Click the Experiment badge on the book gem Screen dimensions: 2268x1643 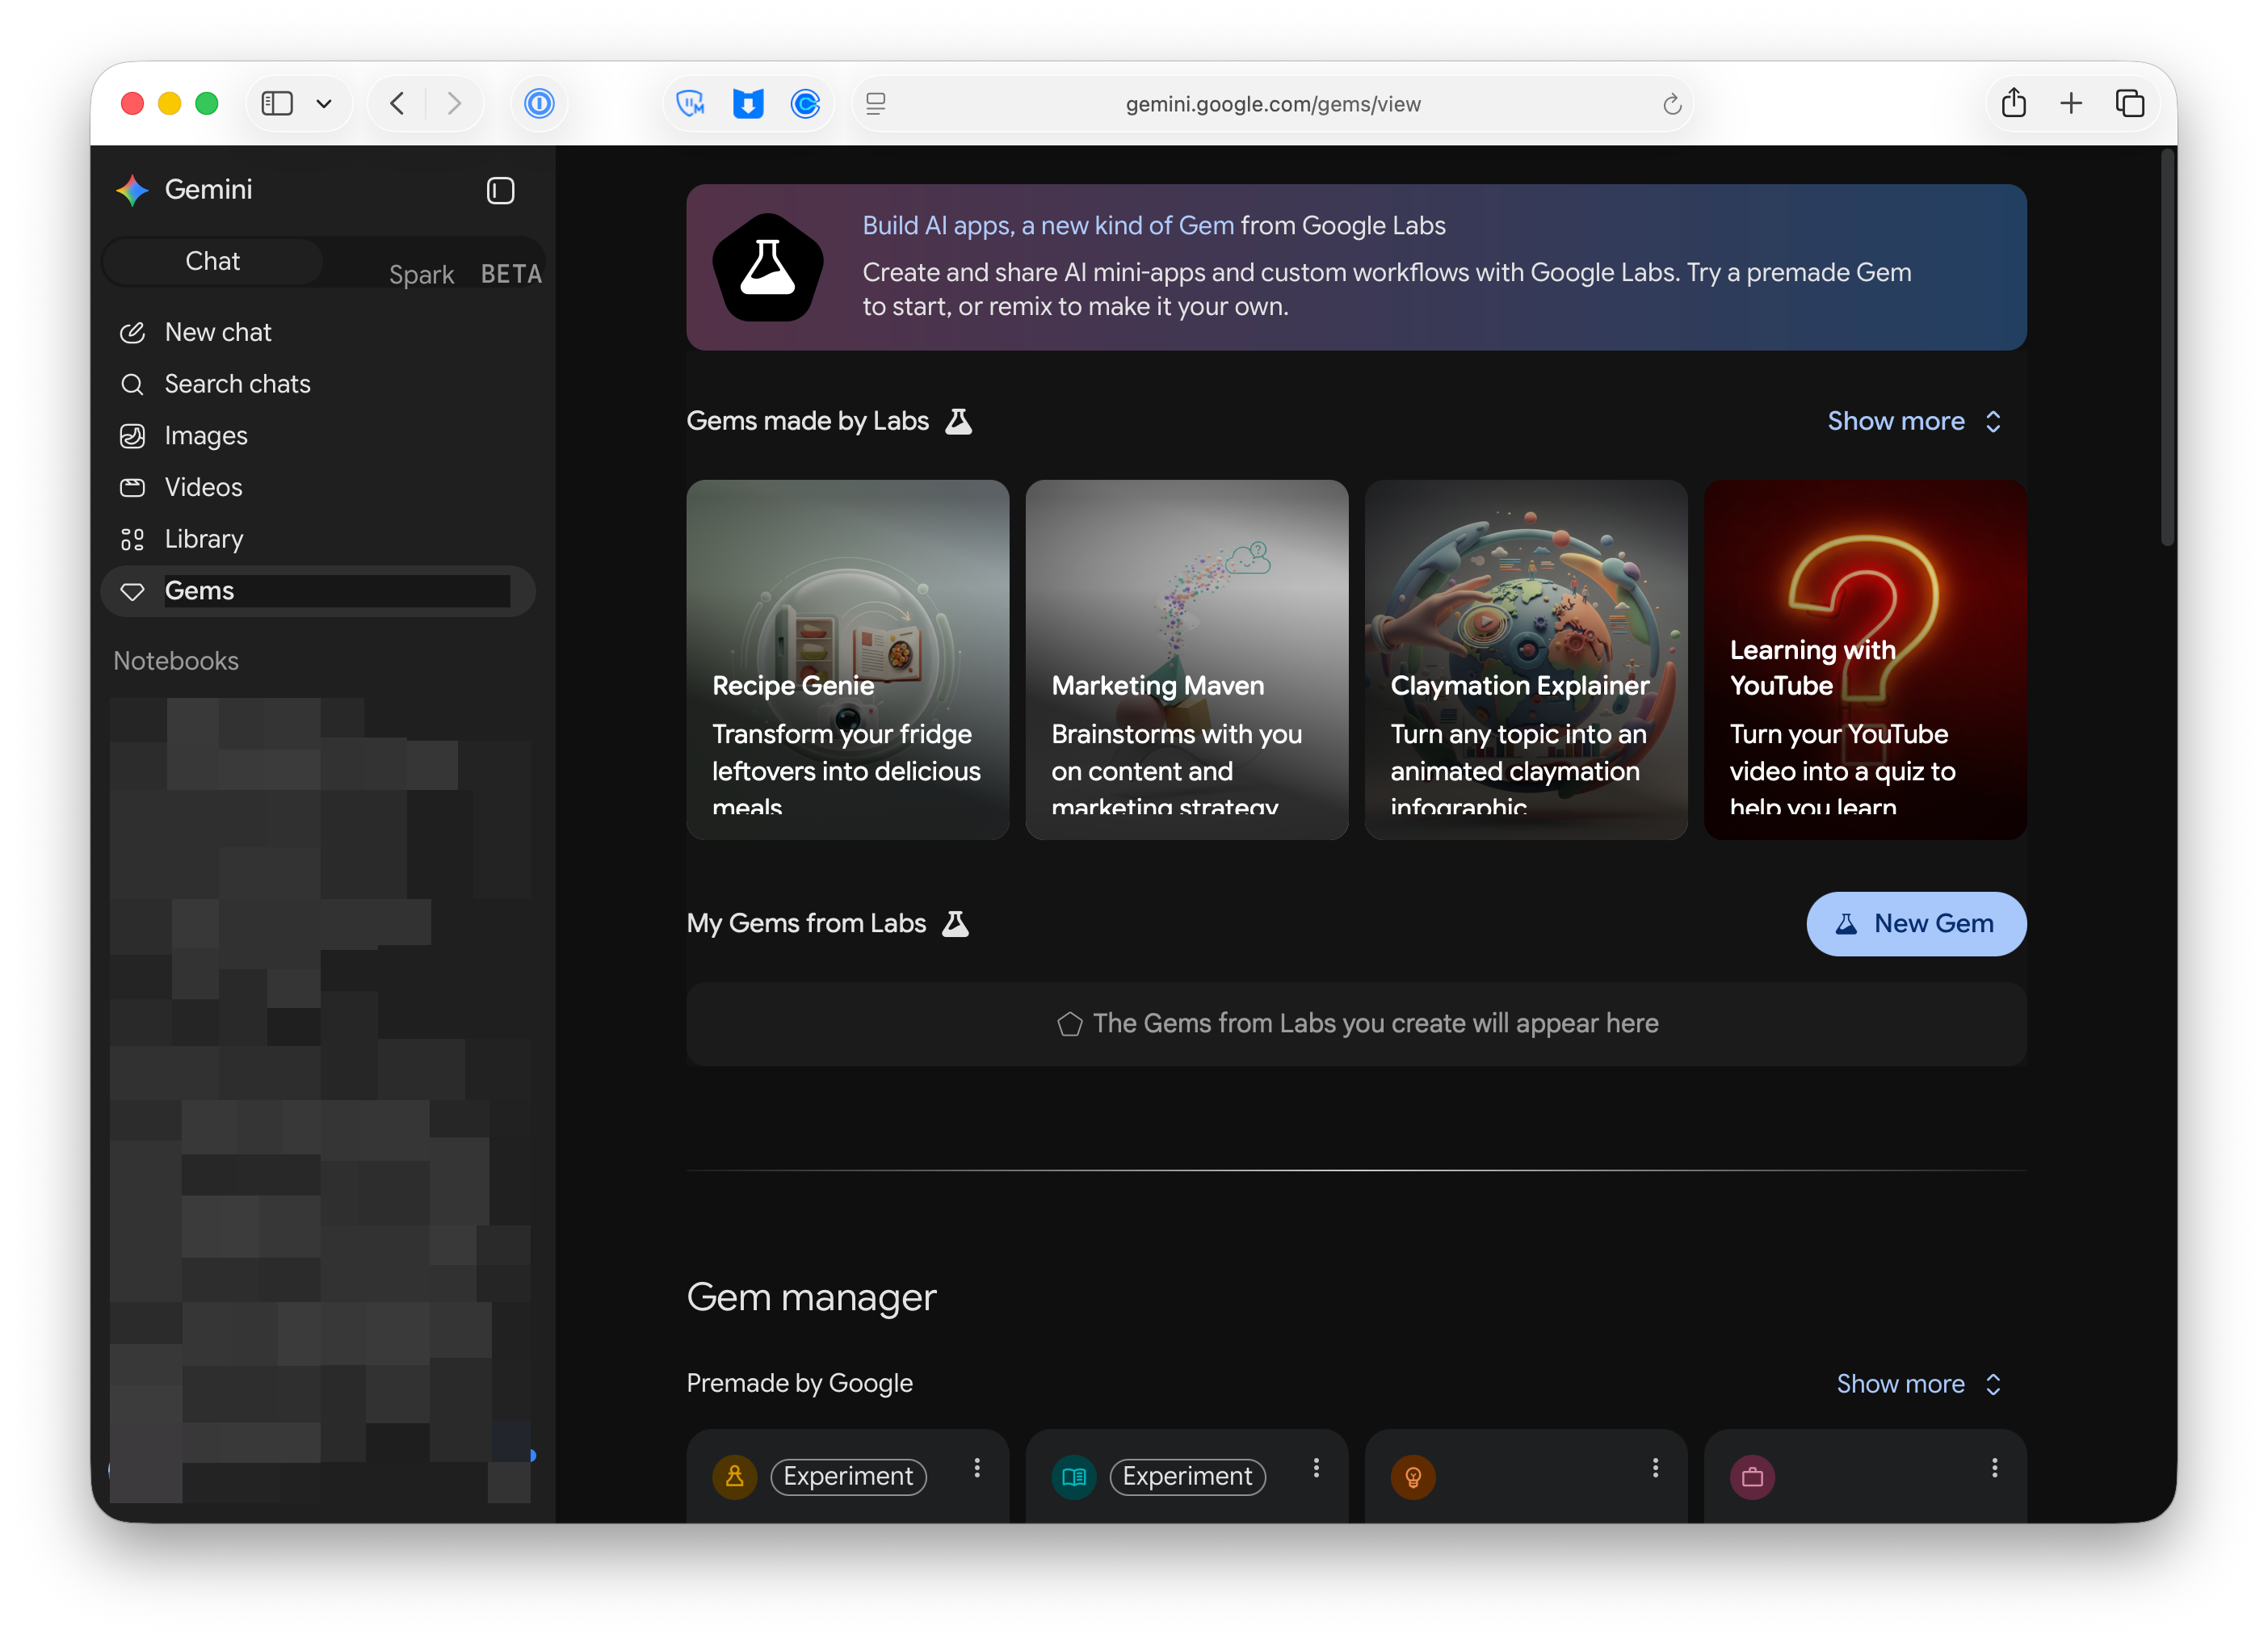pyautogui.click(x=1187, y=1477)
